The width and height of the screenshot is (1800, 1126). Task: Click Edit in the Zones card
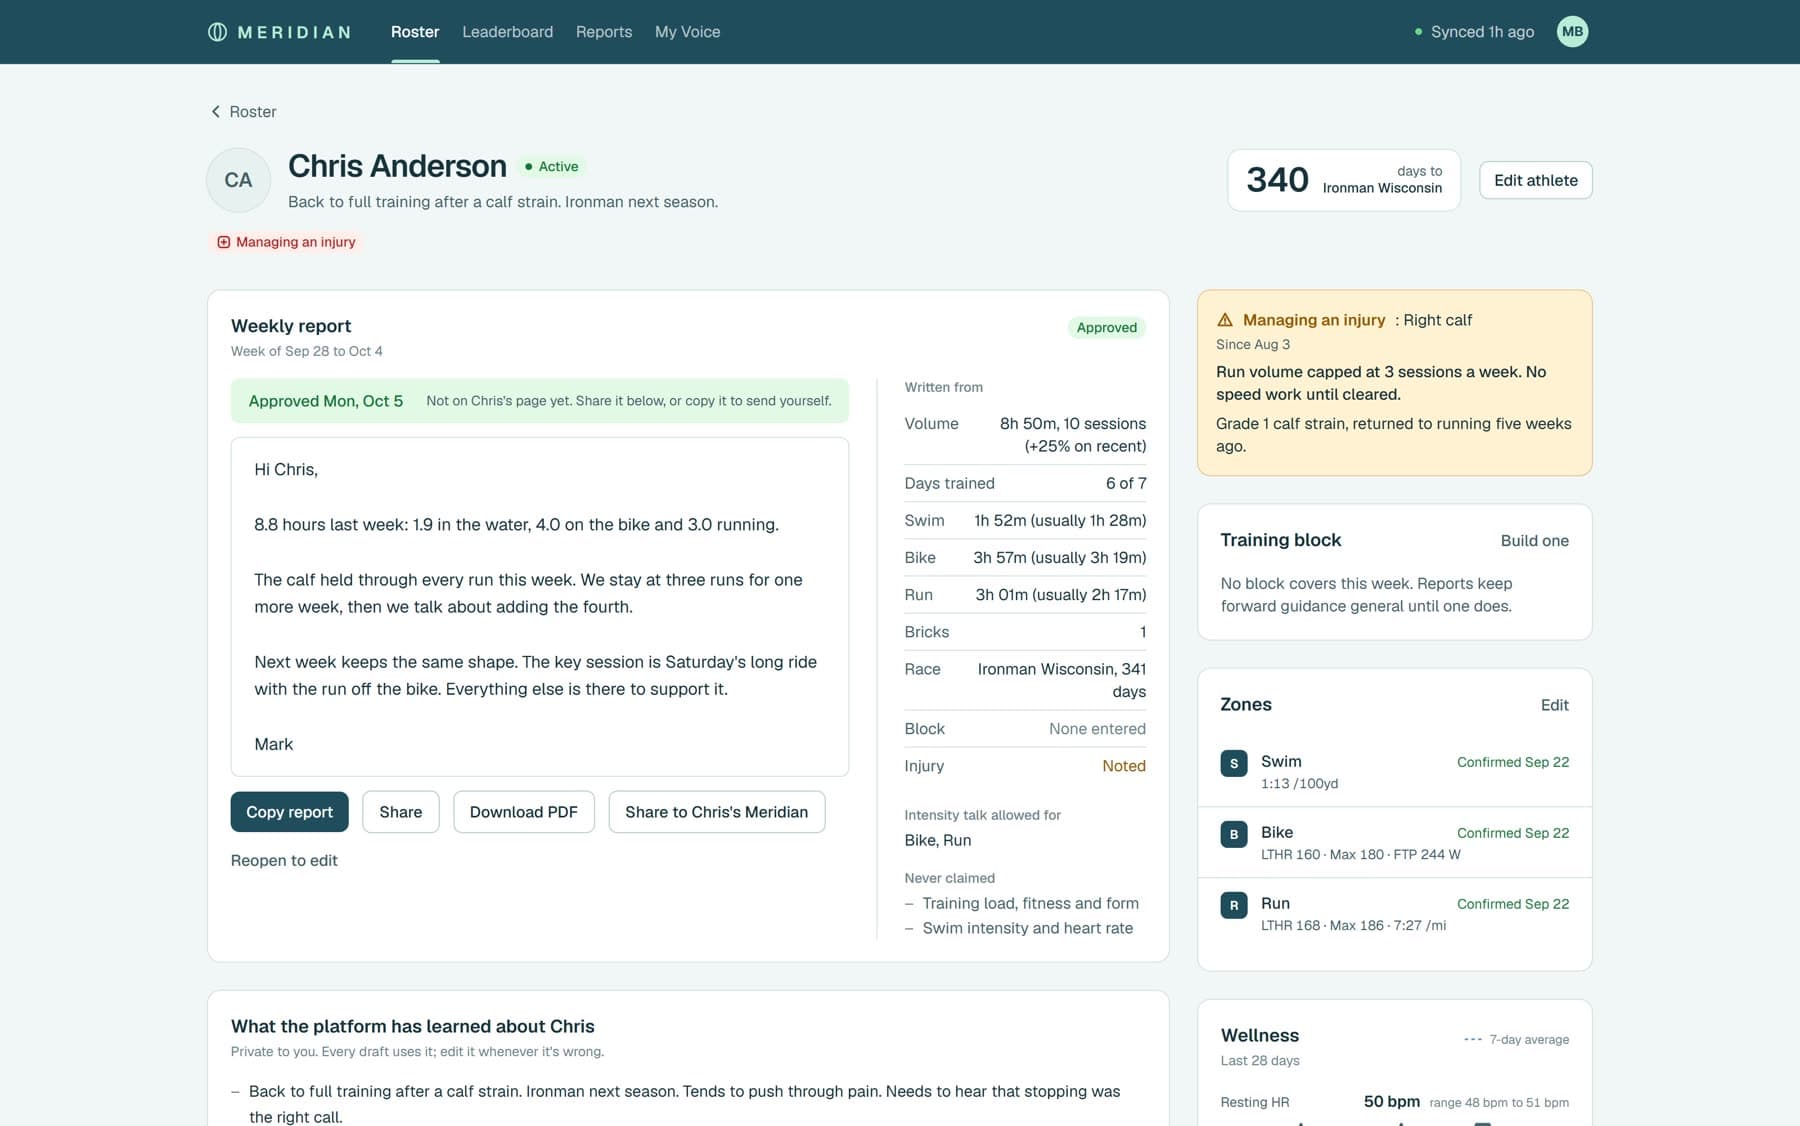(x=1554, y=705)
